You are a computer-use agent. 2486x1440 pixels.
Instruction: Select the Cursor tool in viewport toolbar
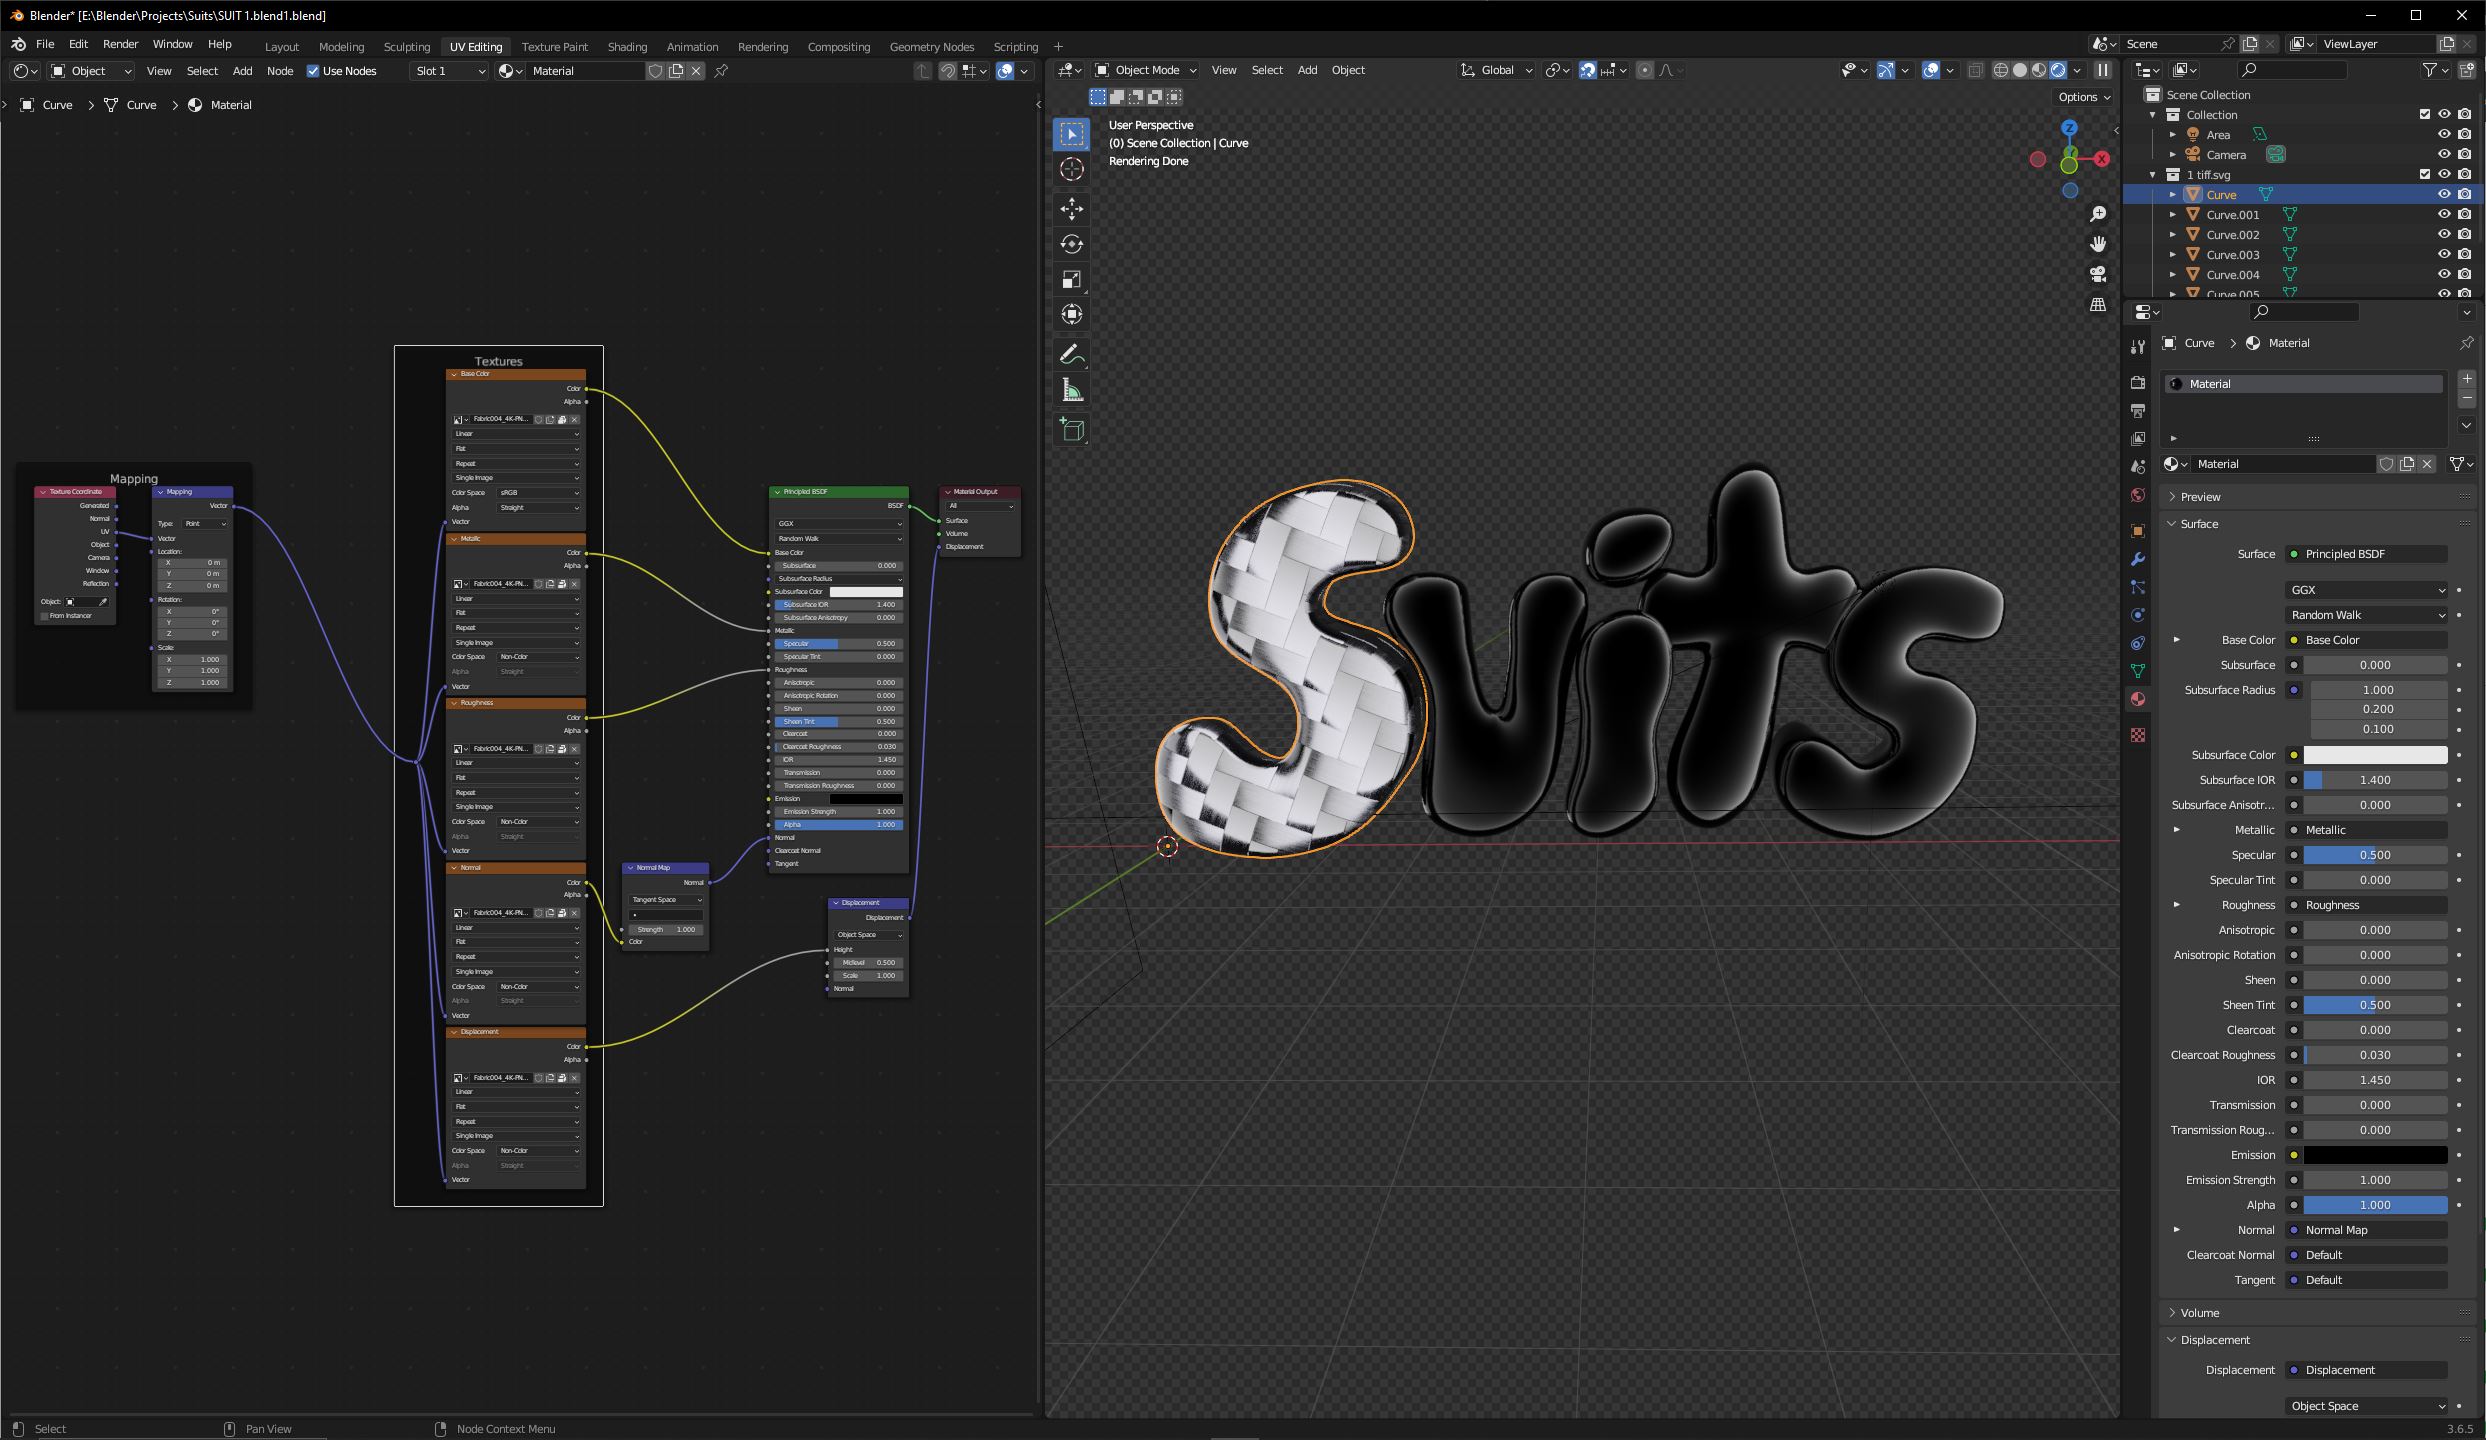pyautogui.click(x=1071, y=169)
